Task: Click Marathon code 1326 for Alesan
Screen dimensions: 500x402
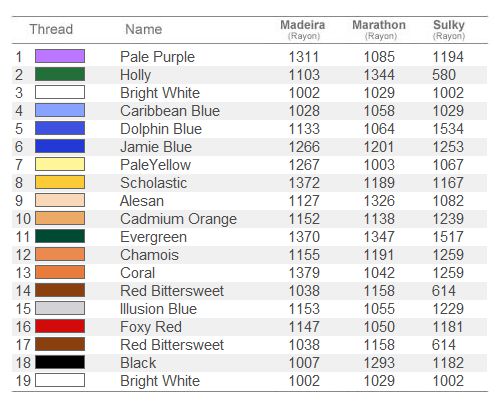Action: pyautogui.click(x=379, y=201)
